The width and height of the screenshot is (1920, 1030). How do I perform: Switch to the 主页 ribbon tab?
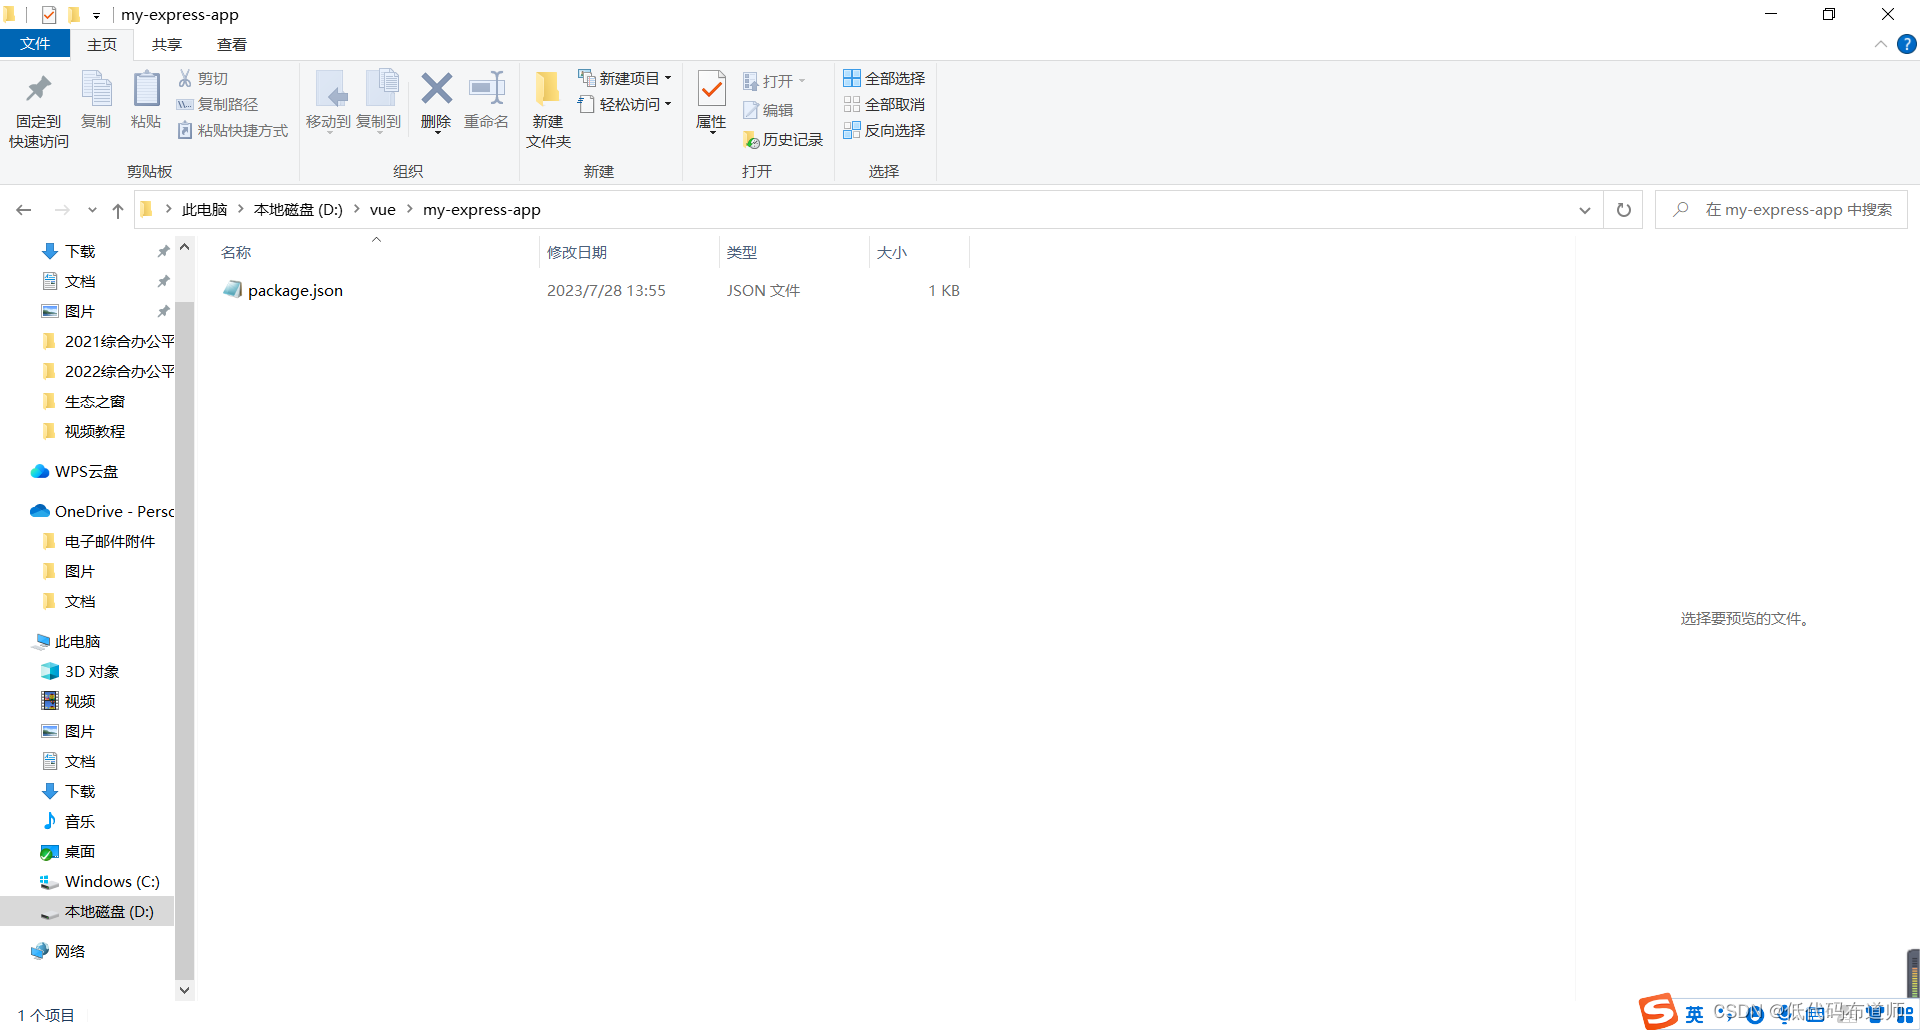coord(102,44)
